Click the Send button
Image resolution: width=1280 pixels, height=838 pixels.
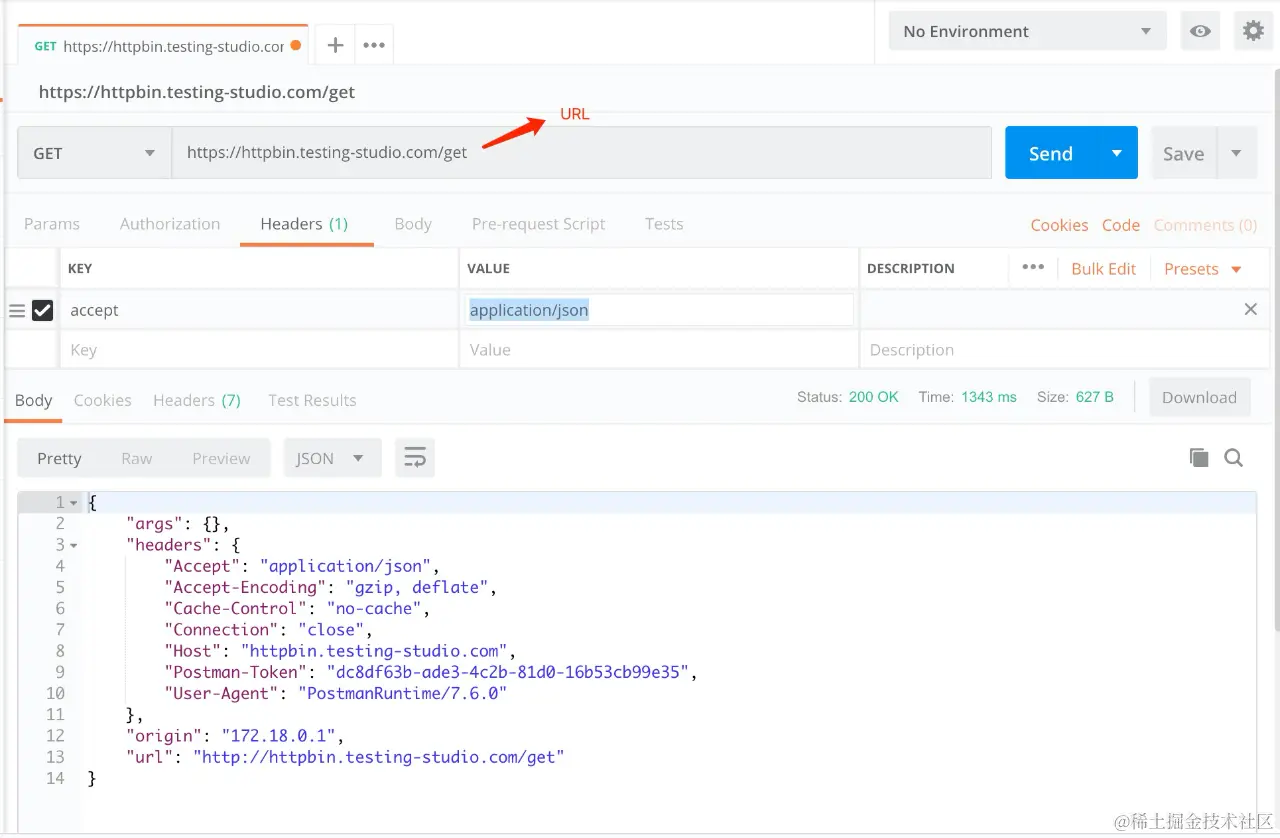pyautogui.click(x=1051, y=153)
